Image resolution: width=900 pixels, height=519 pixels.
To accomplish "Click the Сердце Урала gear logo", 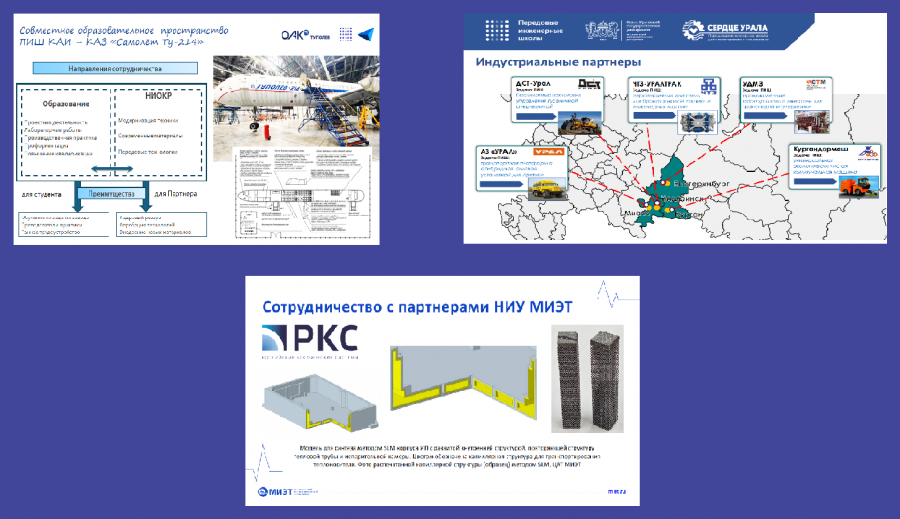I will pos(690,29).
